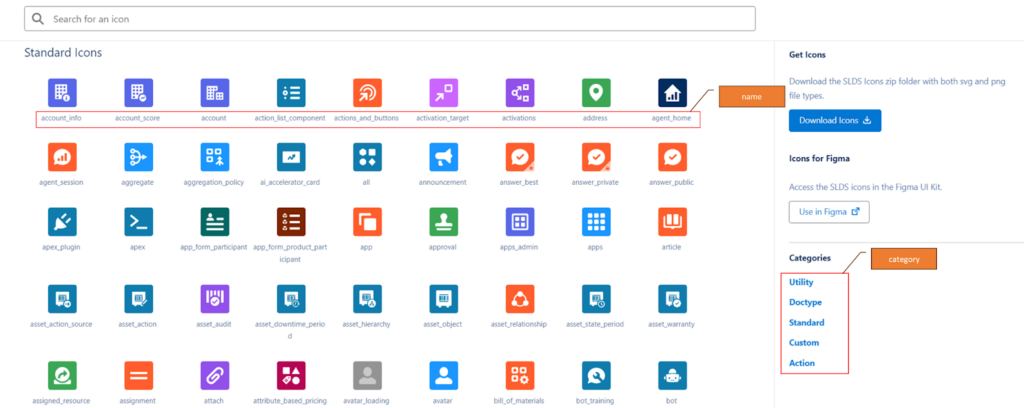1024x408 pixels.
Task: Click the apex terminal prompt icon
Action: tap(138, 221)
